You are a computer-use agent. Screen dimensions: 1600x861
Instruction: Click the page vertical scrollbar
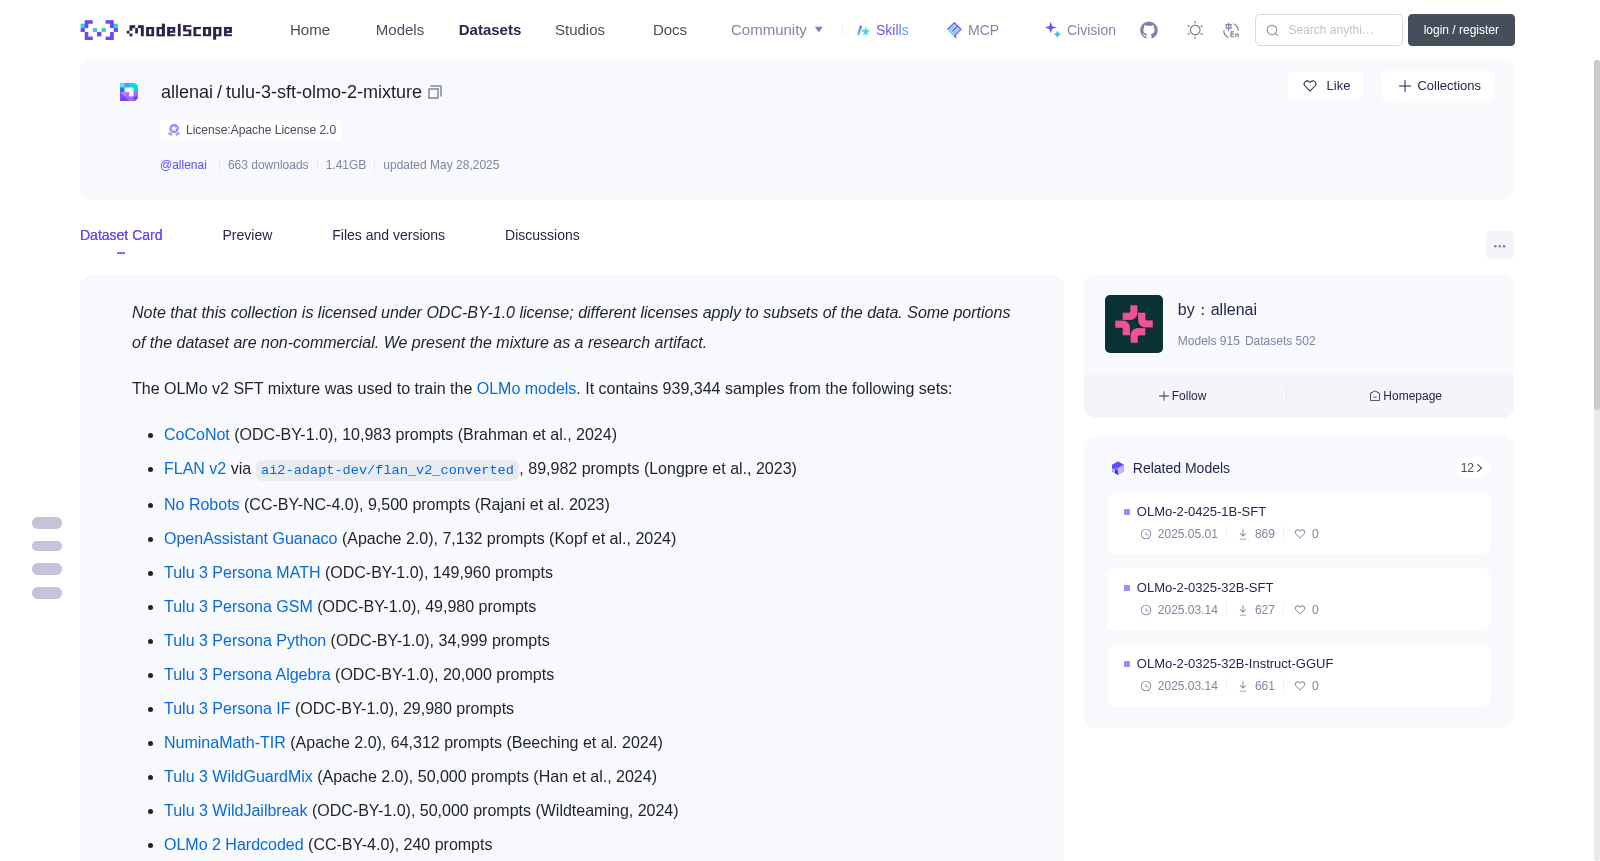1597,235
